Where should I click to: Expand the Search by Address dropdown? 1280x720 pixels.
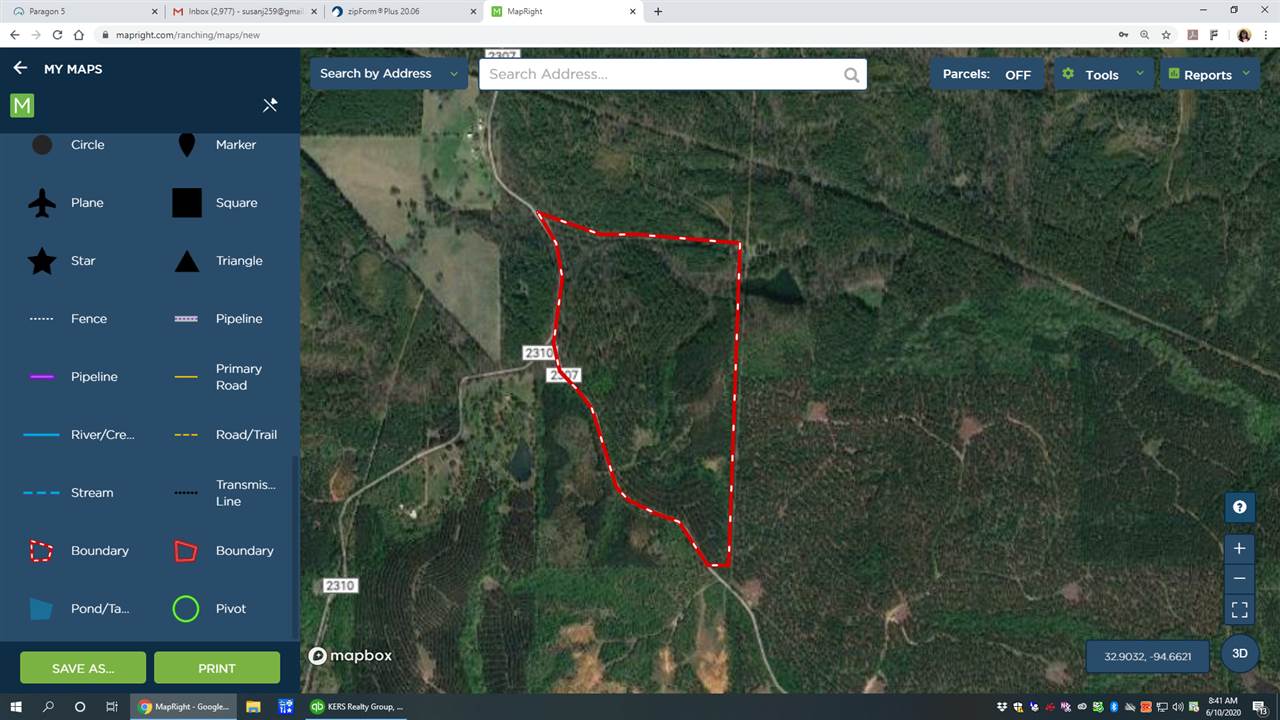(x=389, y=73)
